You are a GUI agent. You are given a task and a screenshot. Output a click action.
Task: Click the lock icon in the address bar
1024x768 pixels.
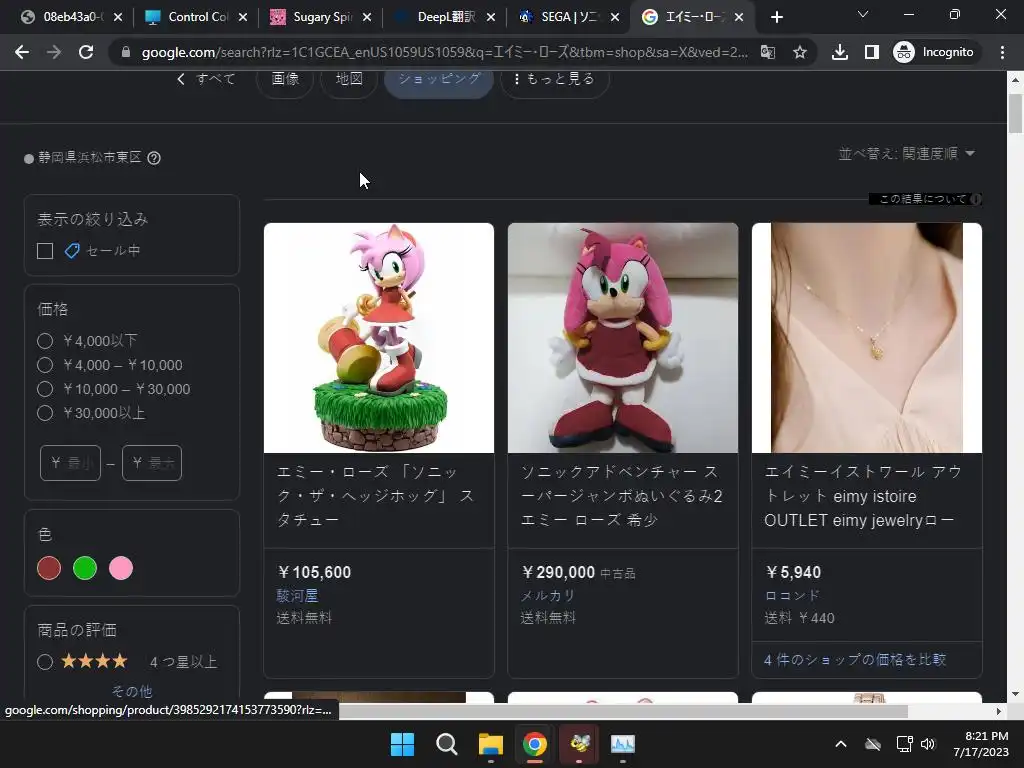click(126, 52)
